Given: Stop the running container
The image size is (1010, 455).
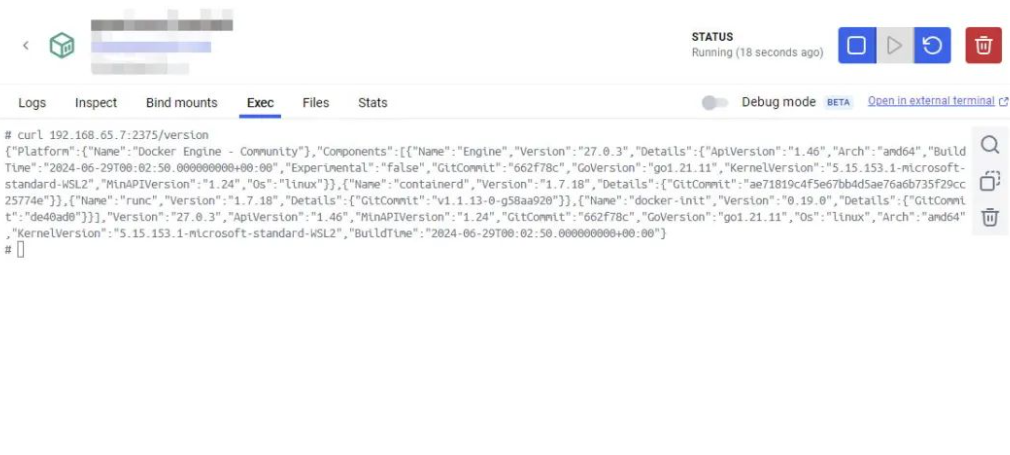Looking at the screenshot, I should (x=856, y=45).
